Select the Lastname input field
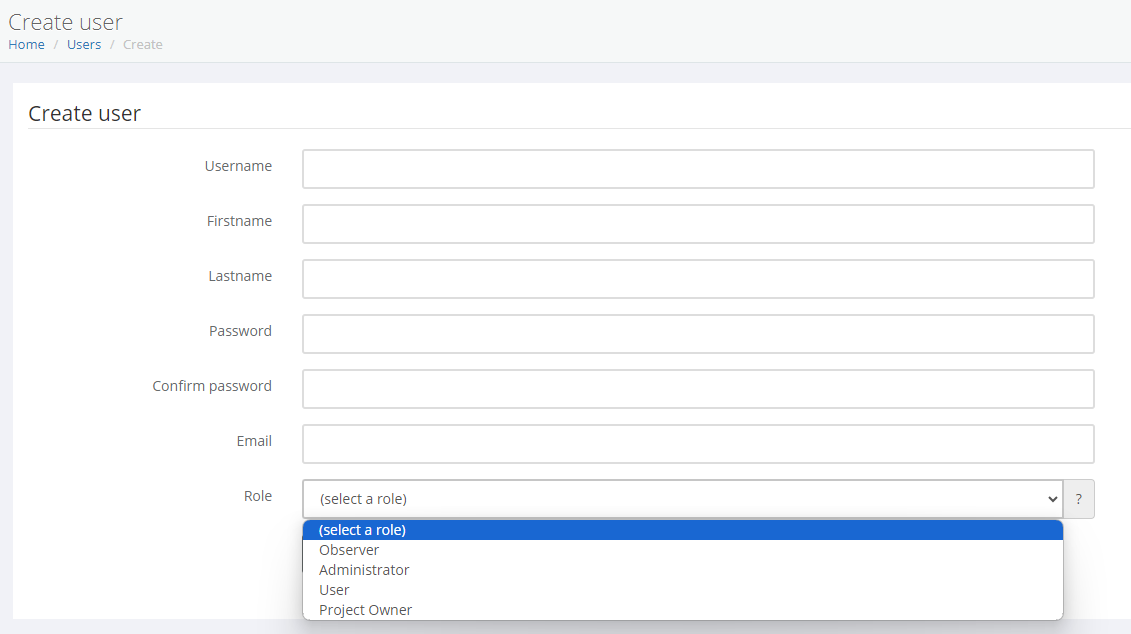1131x634 pixels. pos(698,279)
